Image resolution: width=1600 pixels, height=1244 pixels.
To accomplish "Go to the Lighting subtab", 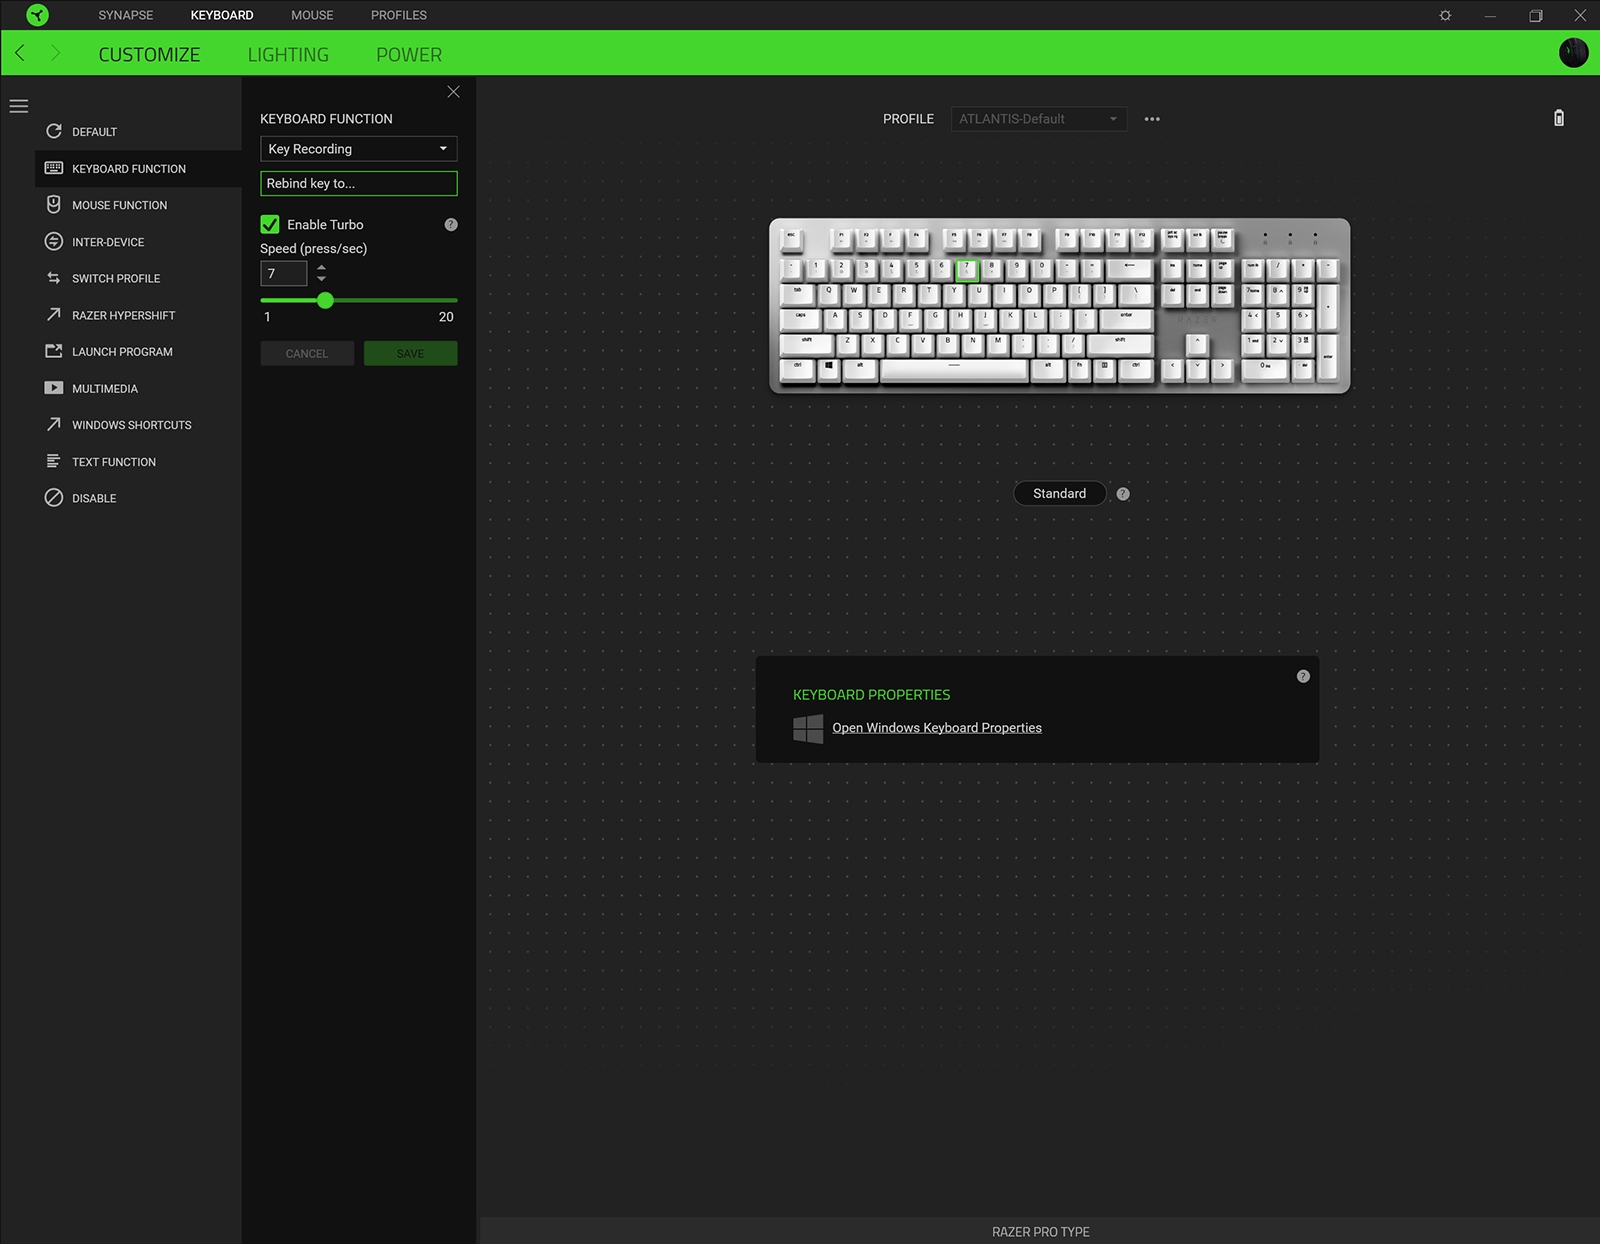I will pyautogui.click(x=288, y=55).
